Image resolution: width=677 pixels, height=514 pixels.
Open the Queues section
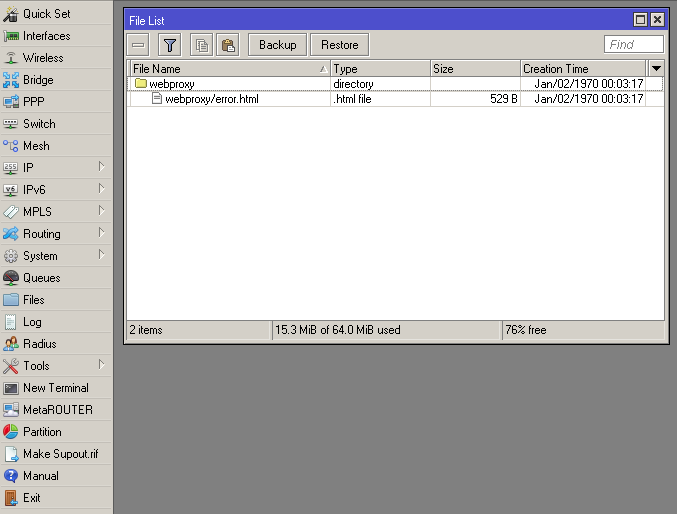[x=56, y=278]
